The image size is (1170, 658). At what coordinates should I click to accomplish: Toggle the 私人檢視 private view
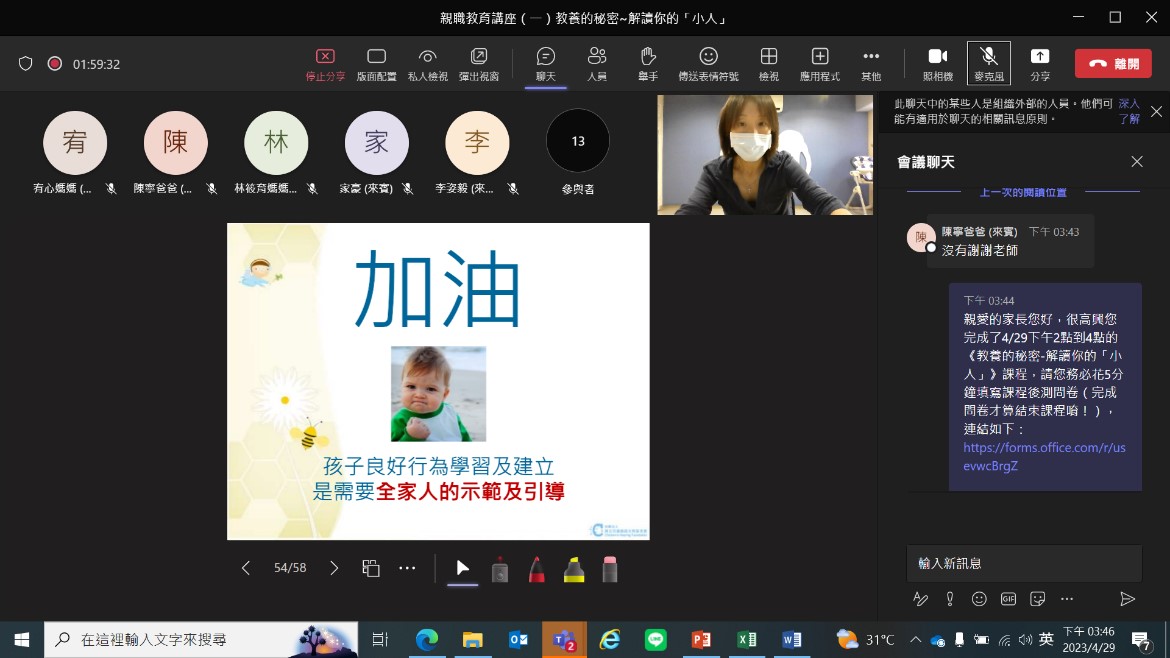point(427,57)
